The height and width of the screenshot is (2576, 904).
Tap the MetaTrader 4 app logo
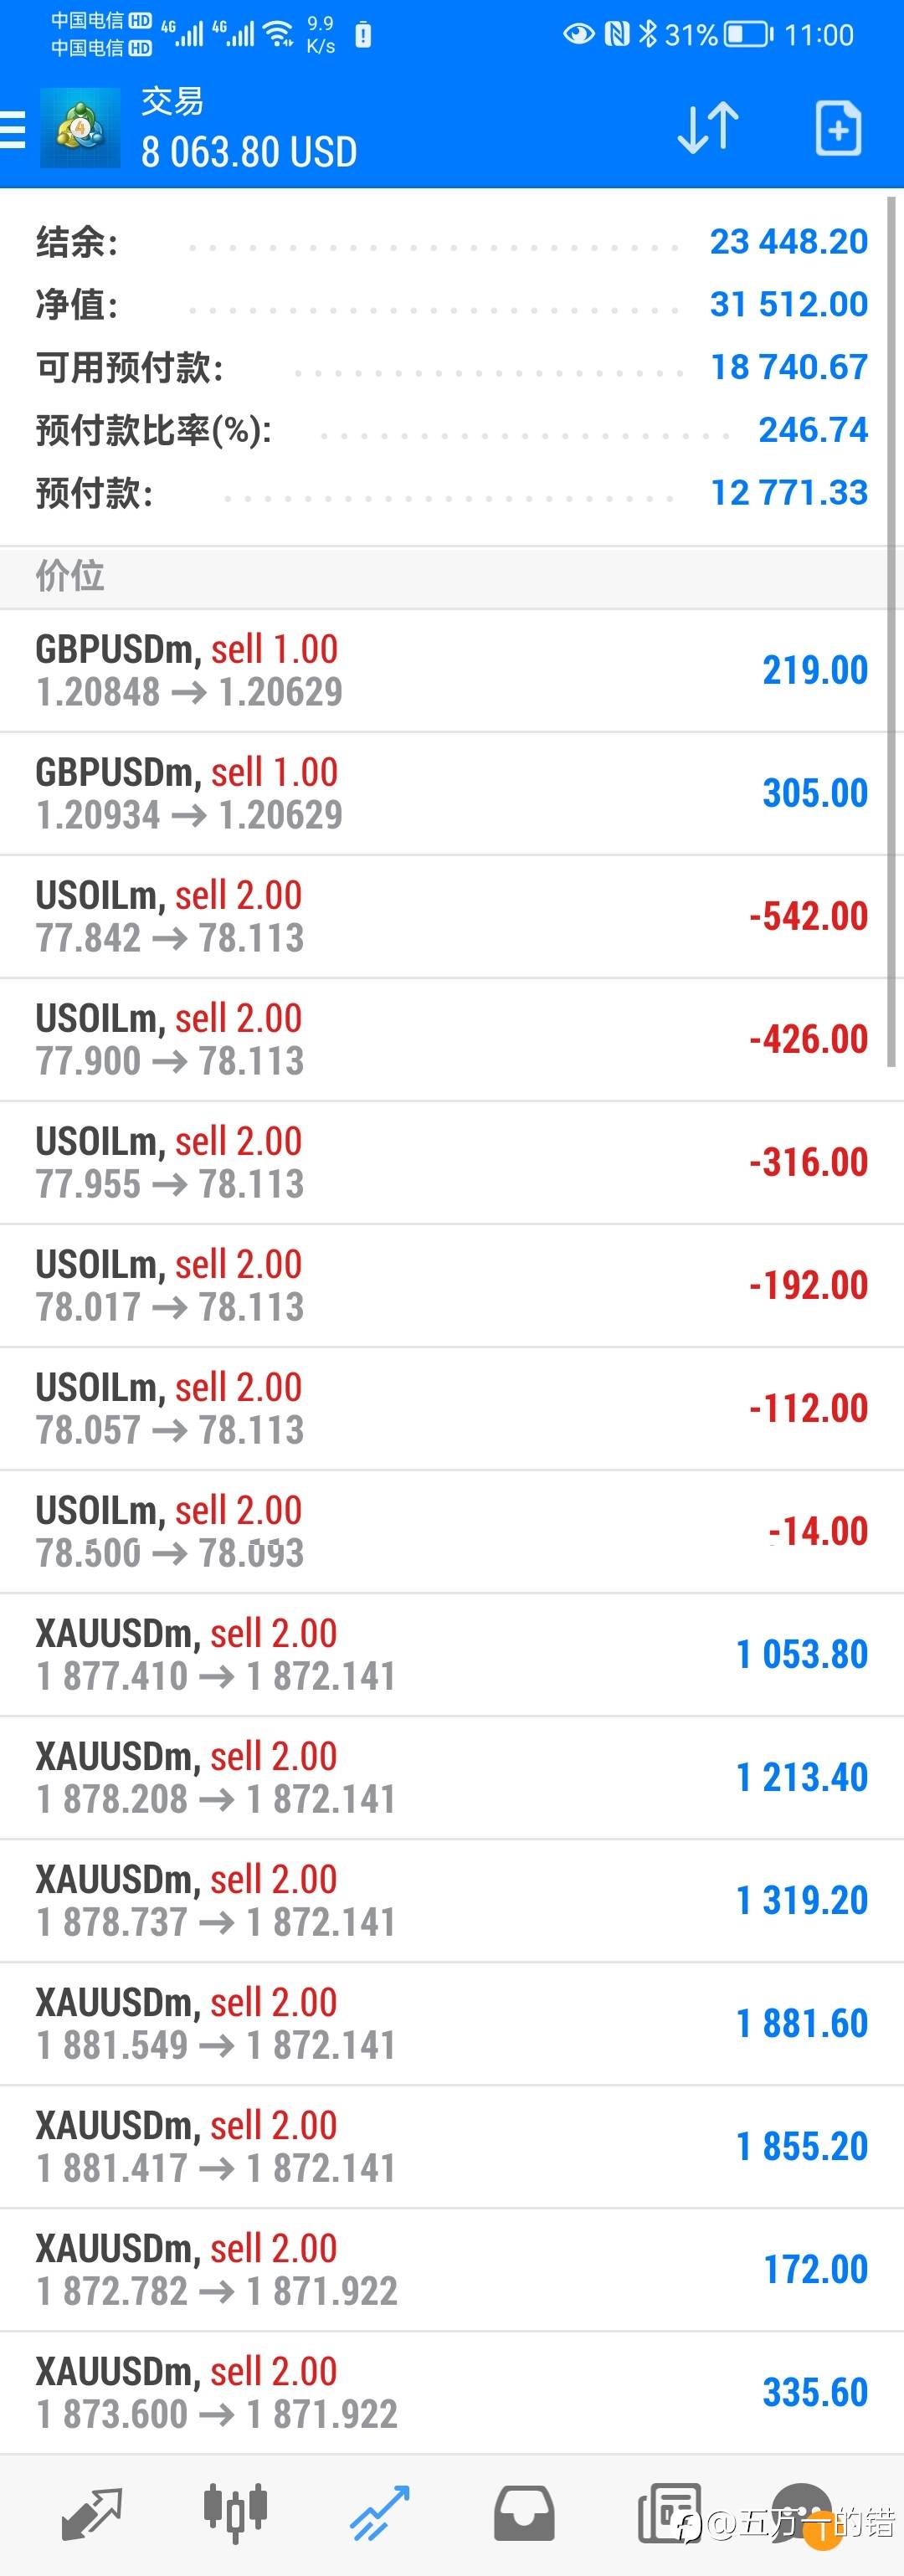pyautogui.click(x=80, y=128)
